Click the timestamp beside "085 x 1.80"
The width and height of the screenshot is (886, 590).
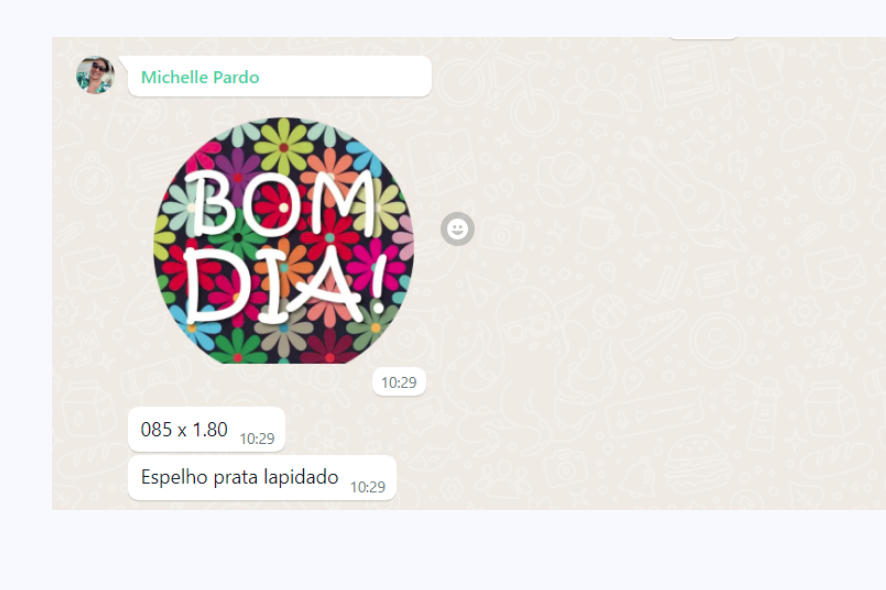click(257, 439)
